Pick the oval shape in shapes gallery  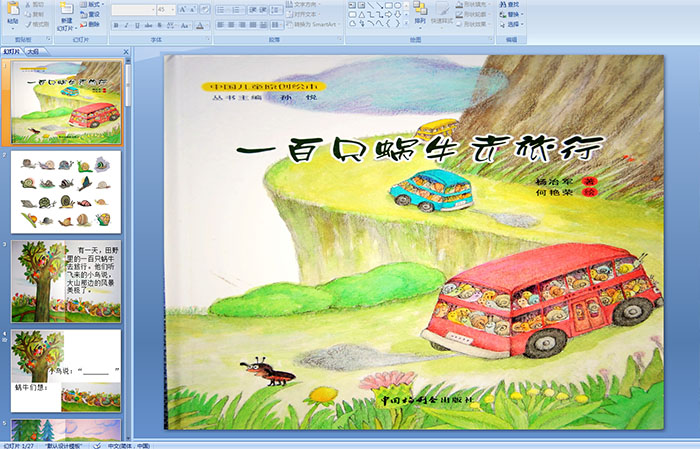397,5
